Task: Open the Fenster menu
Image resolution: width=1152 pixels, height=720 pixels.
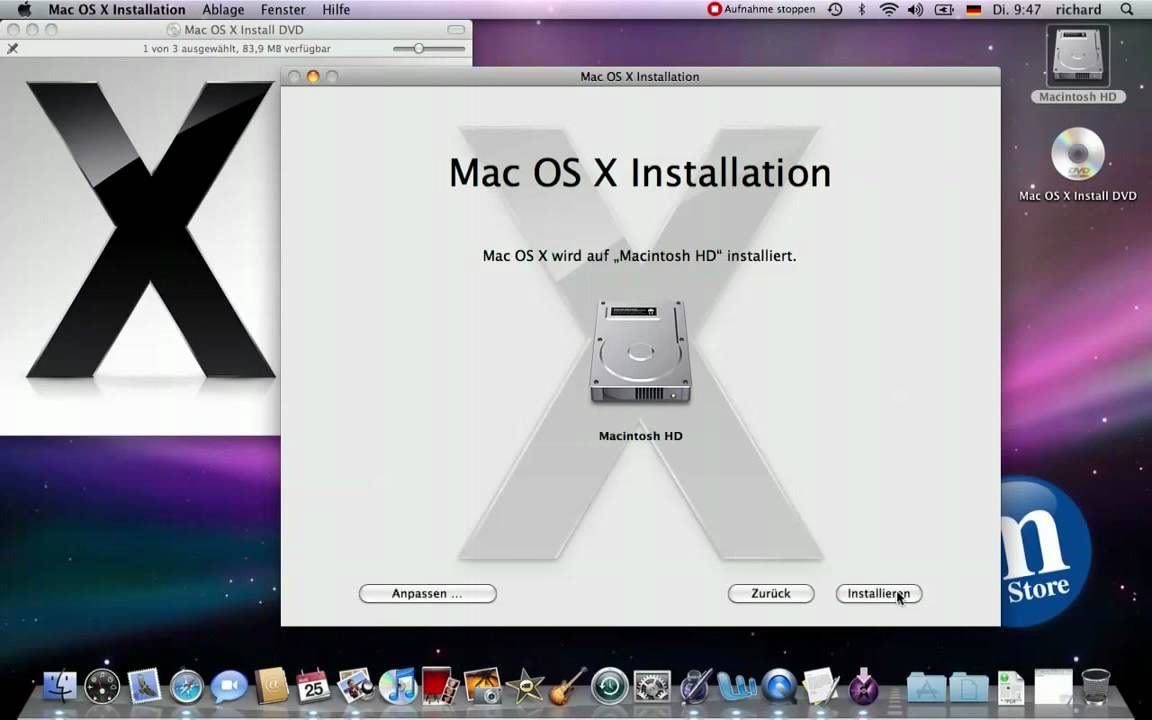Action: 283,10
